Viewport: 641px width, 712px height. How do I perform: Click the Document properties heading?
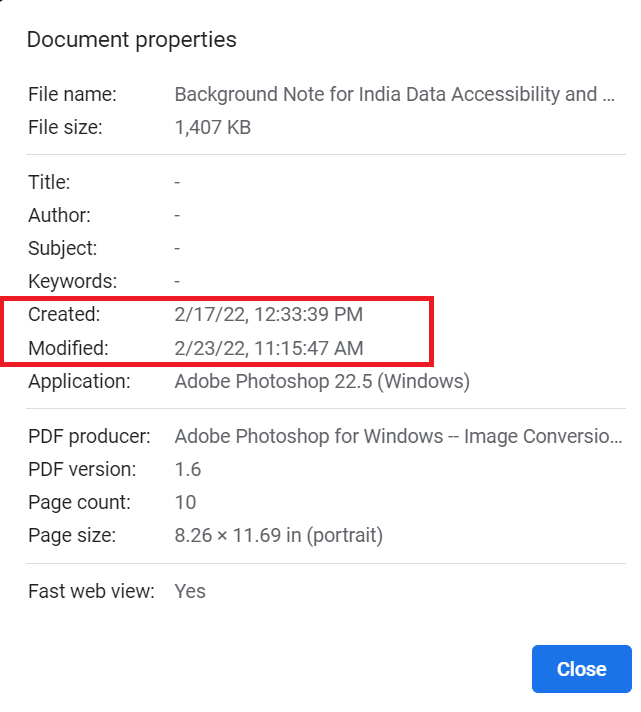131,40
